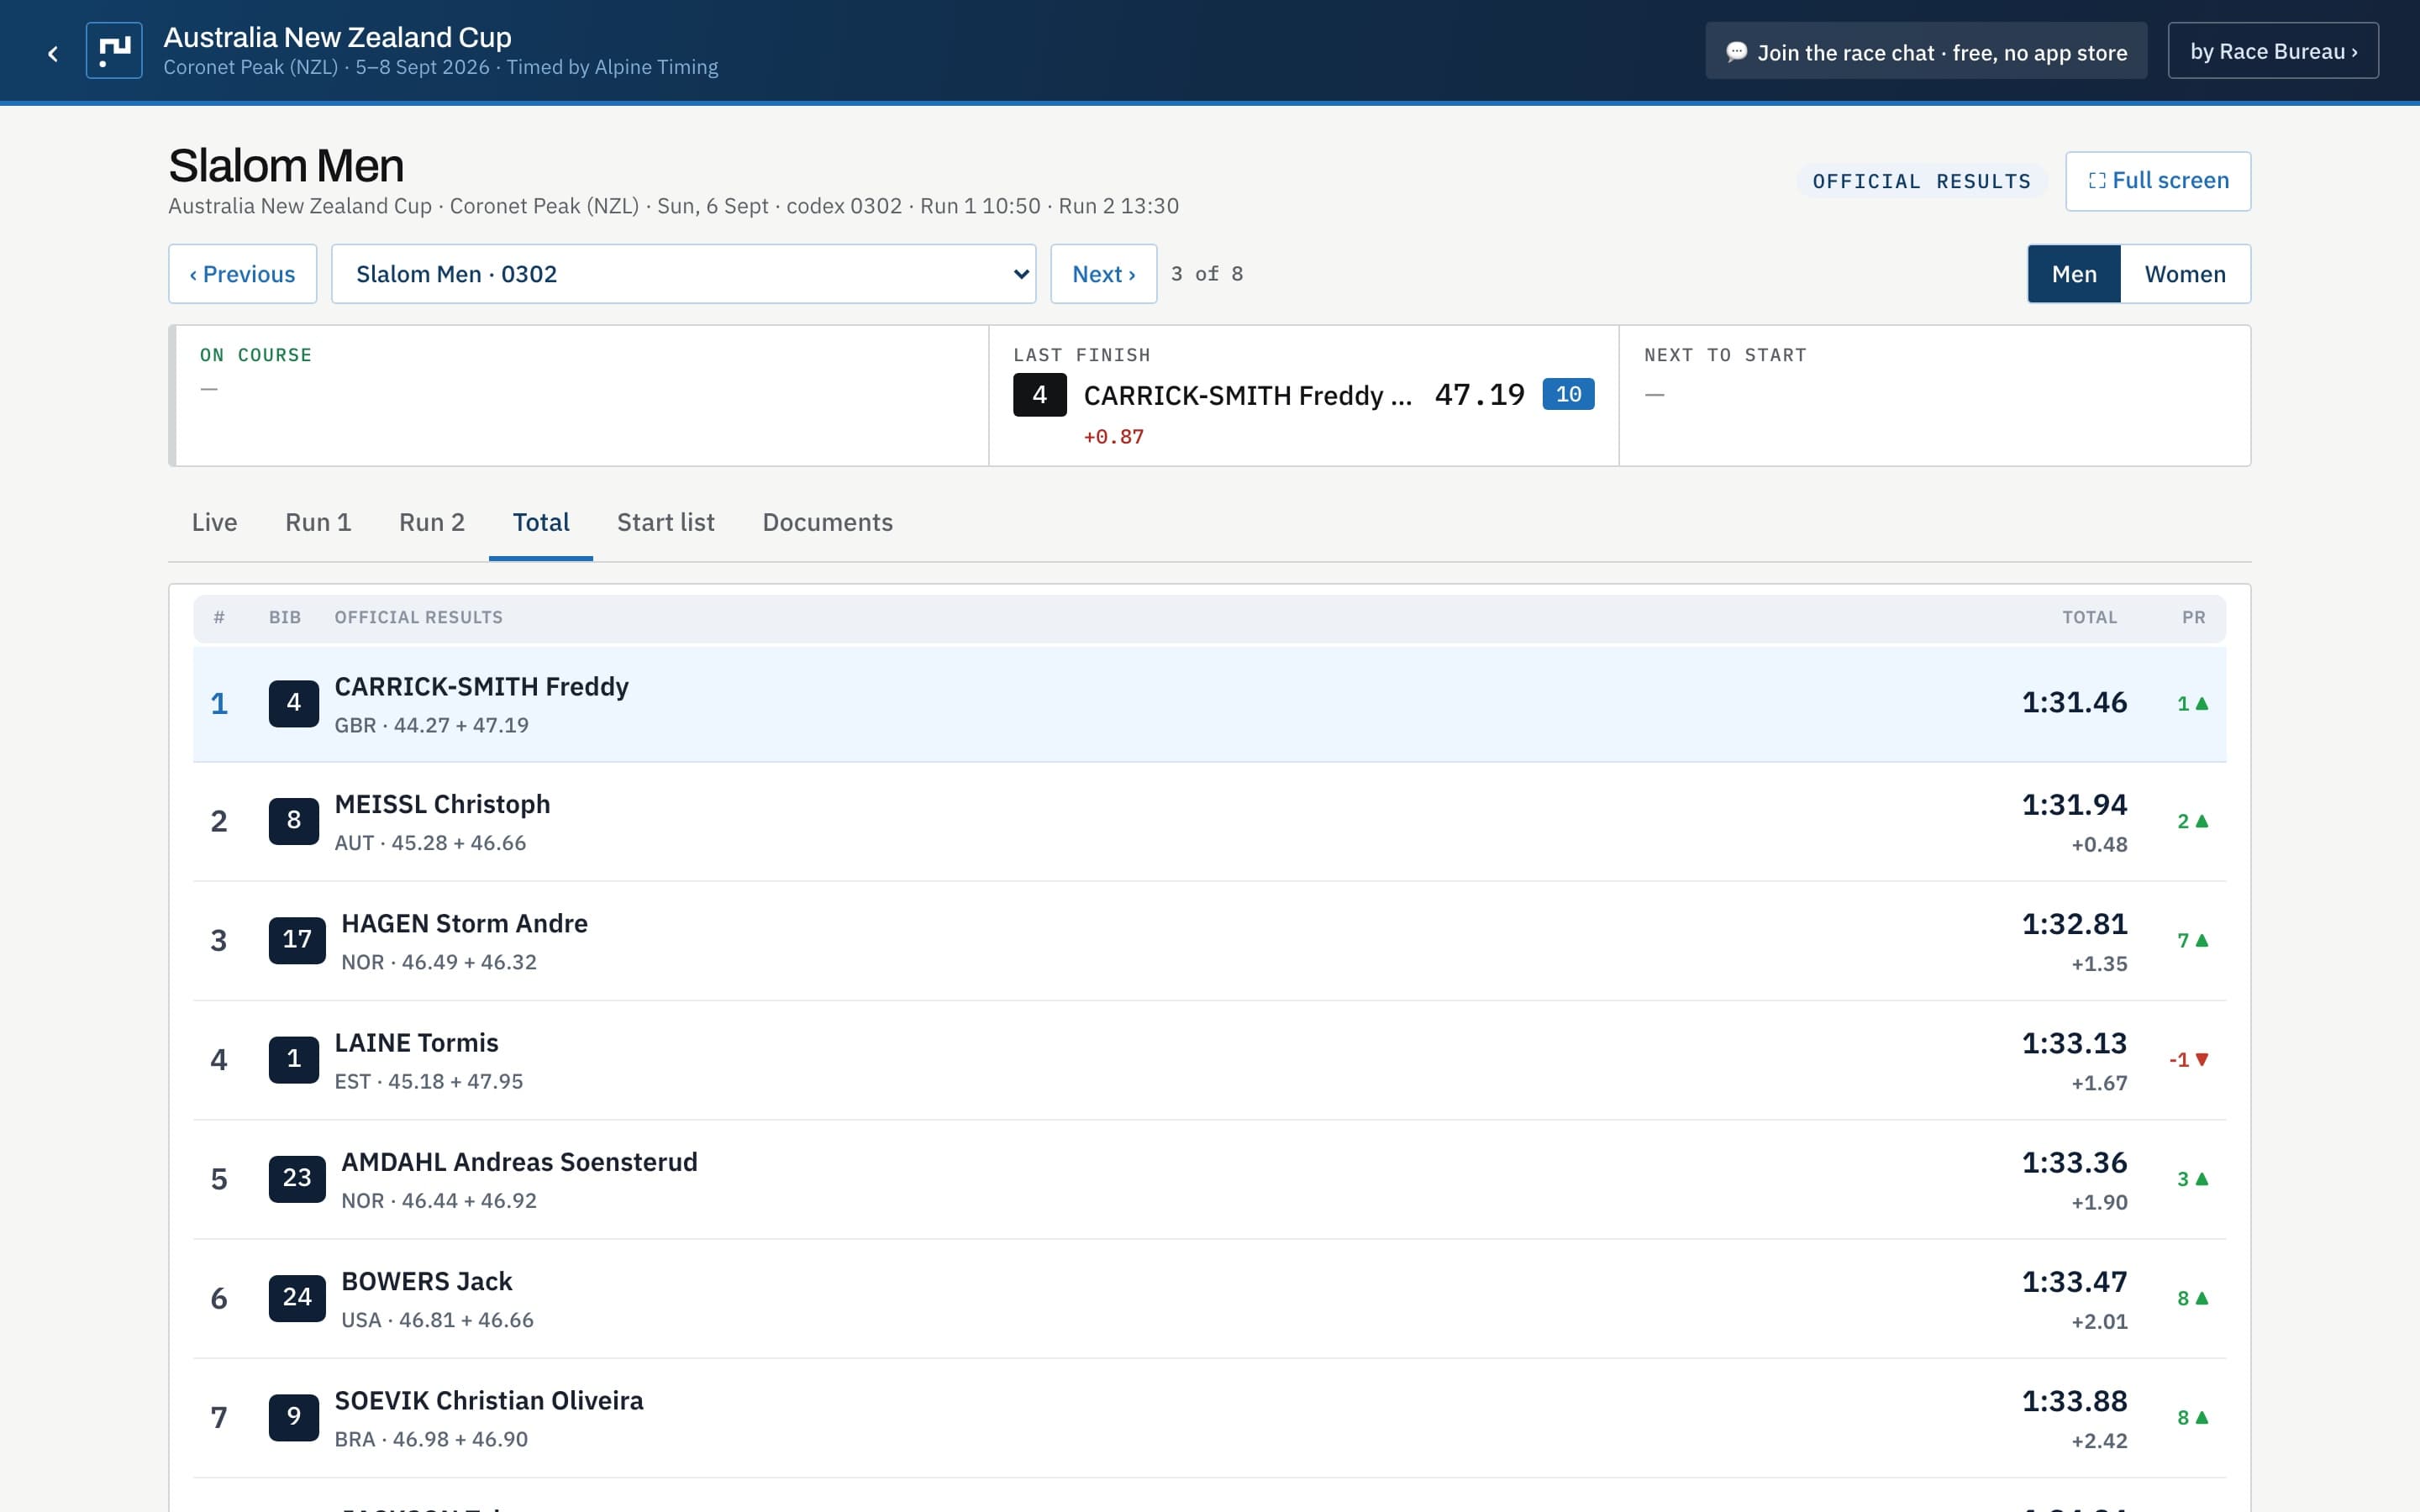Click red down indicator for LAINE Tormis
This screenshot has width=2420, height=1512.
pyautogui.click(x=2189, y=1060)
